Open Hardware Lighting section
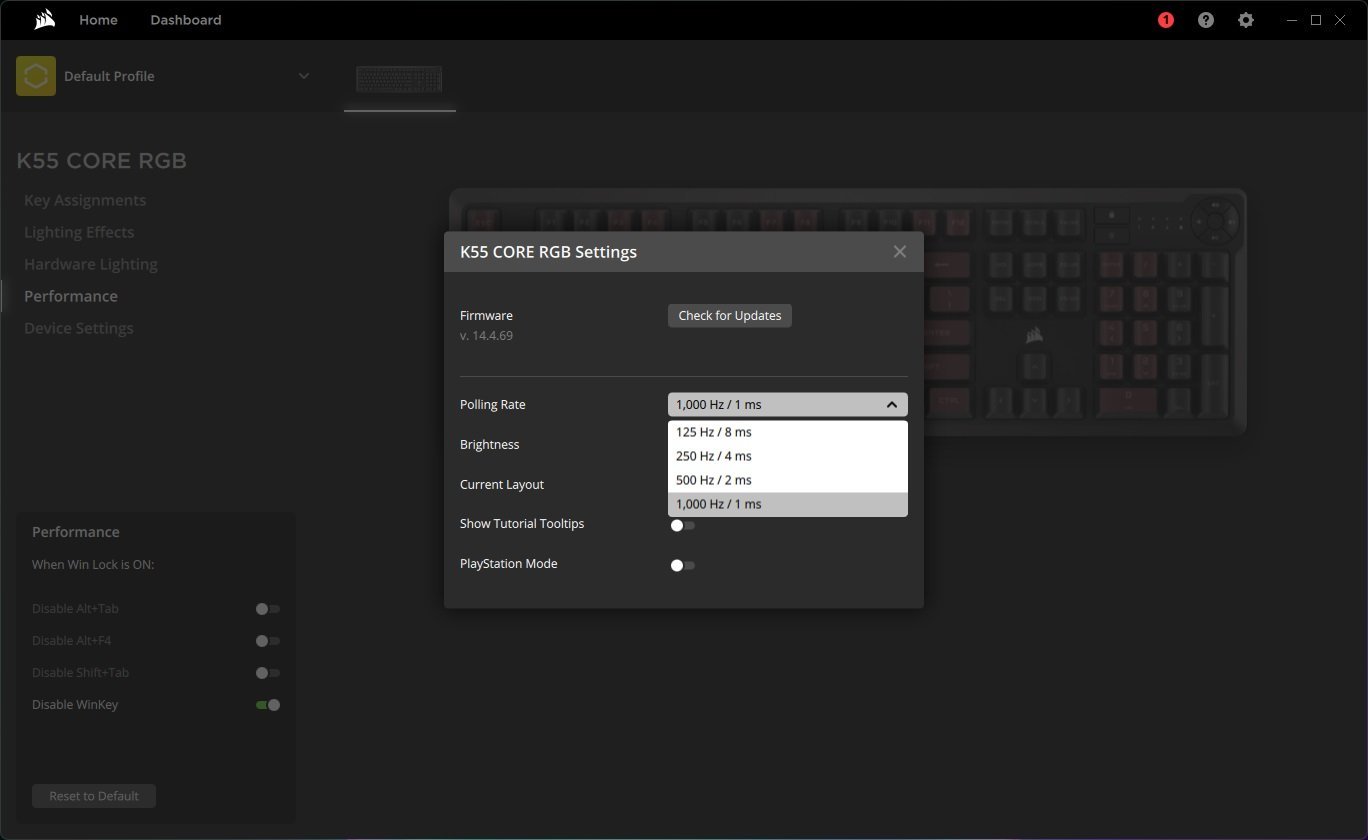This screenshot has width=1368, height=840. point(91,264)
